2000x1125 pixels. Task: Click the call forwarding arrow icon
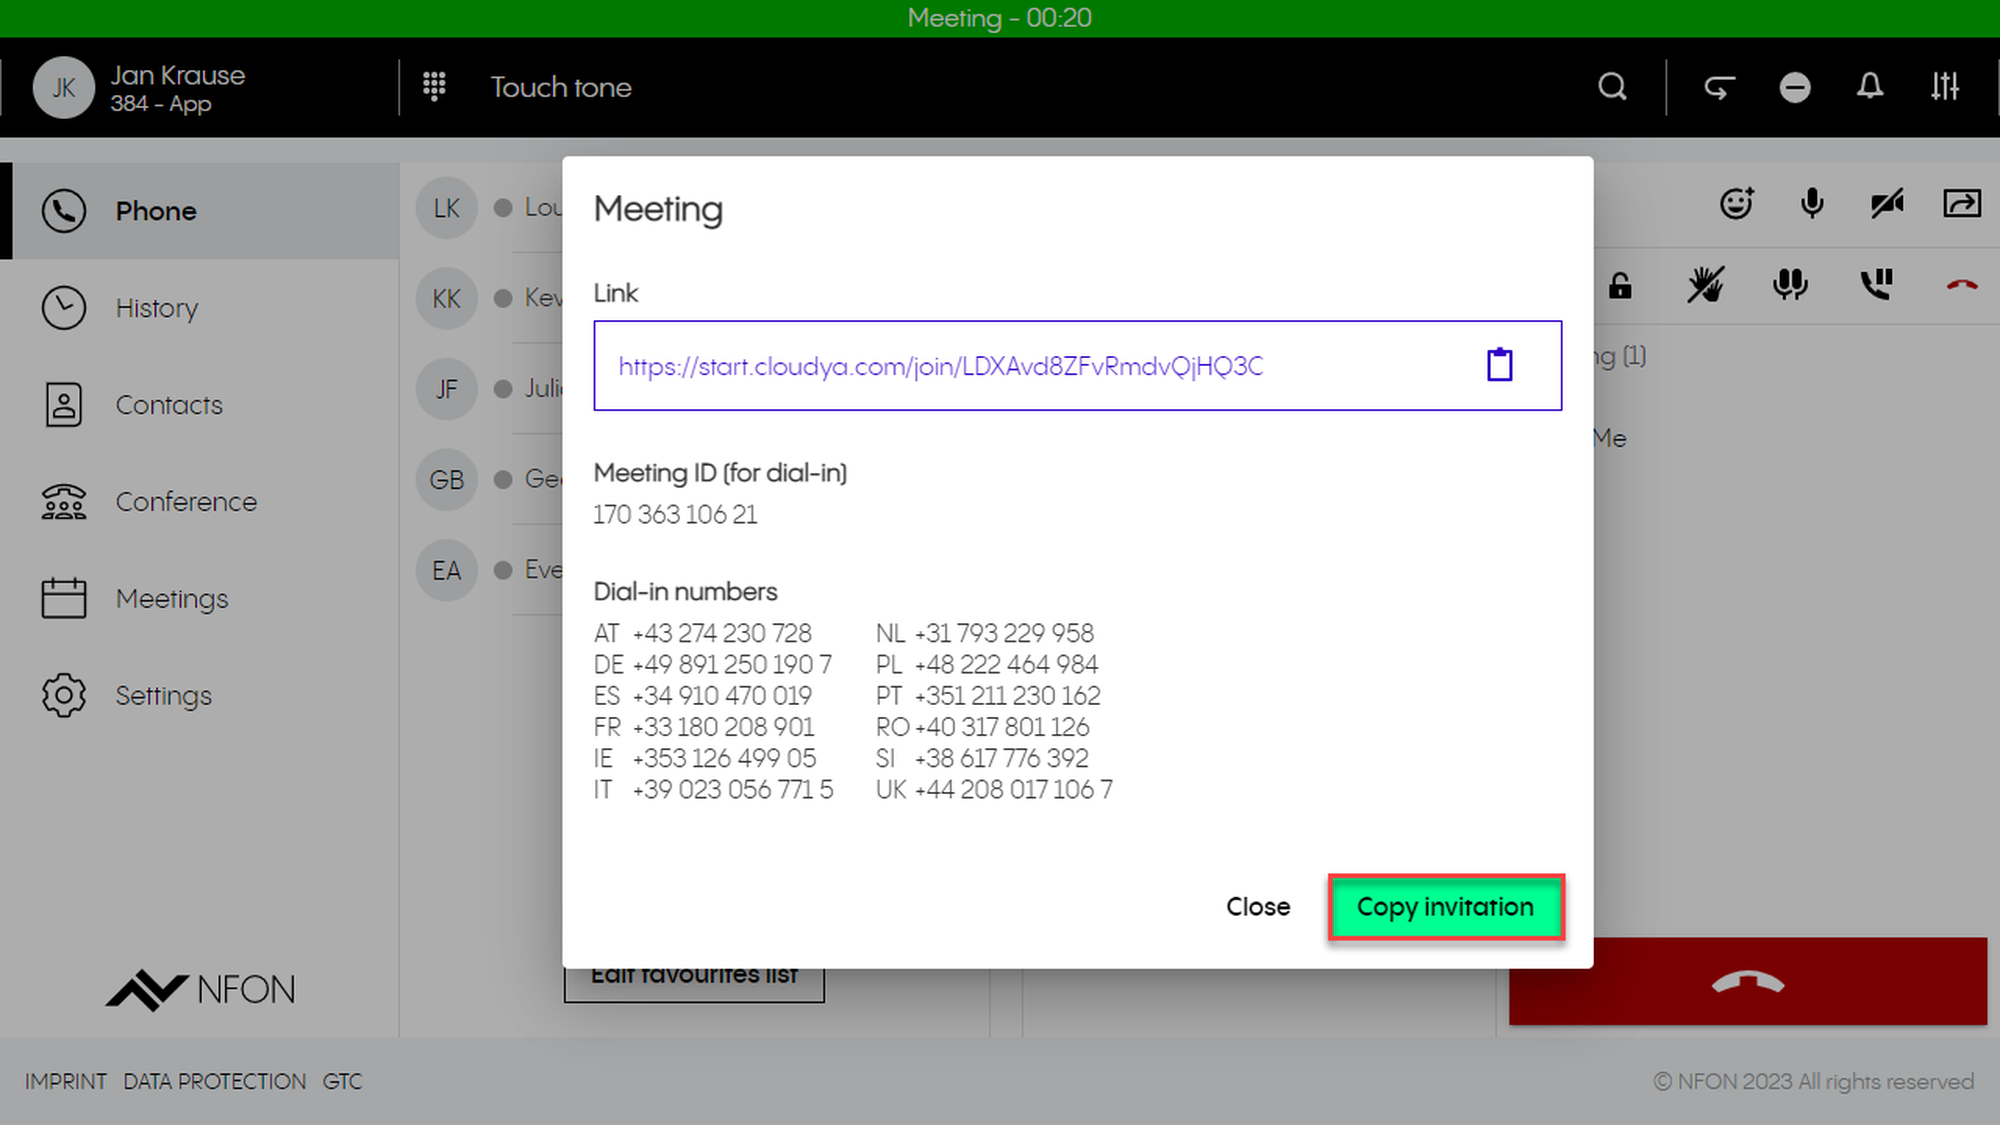(1719, 87)
